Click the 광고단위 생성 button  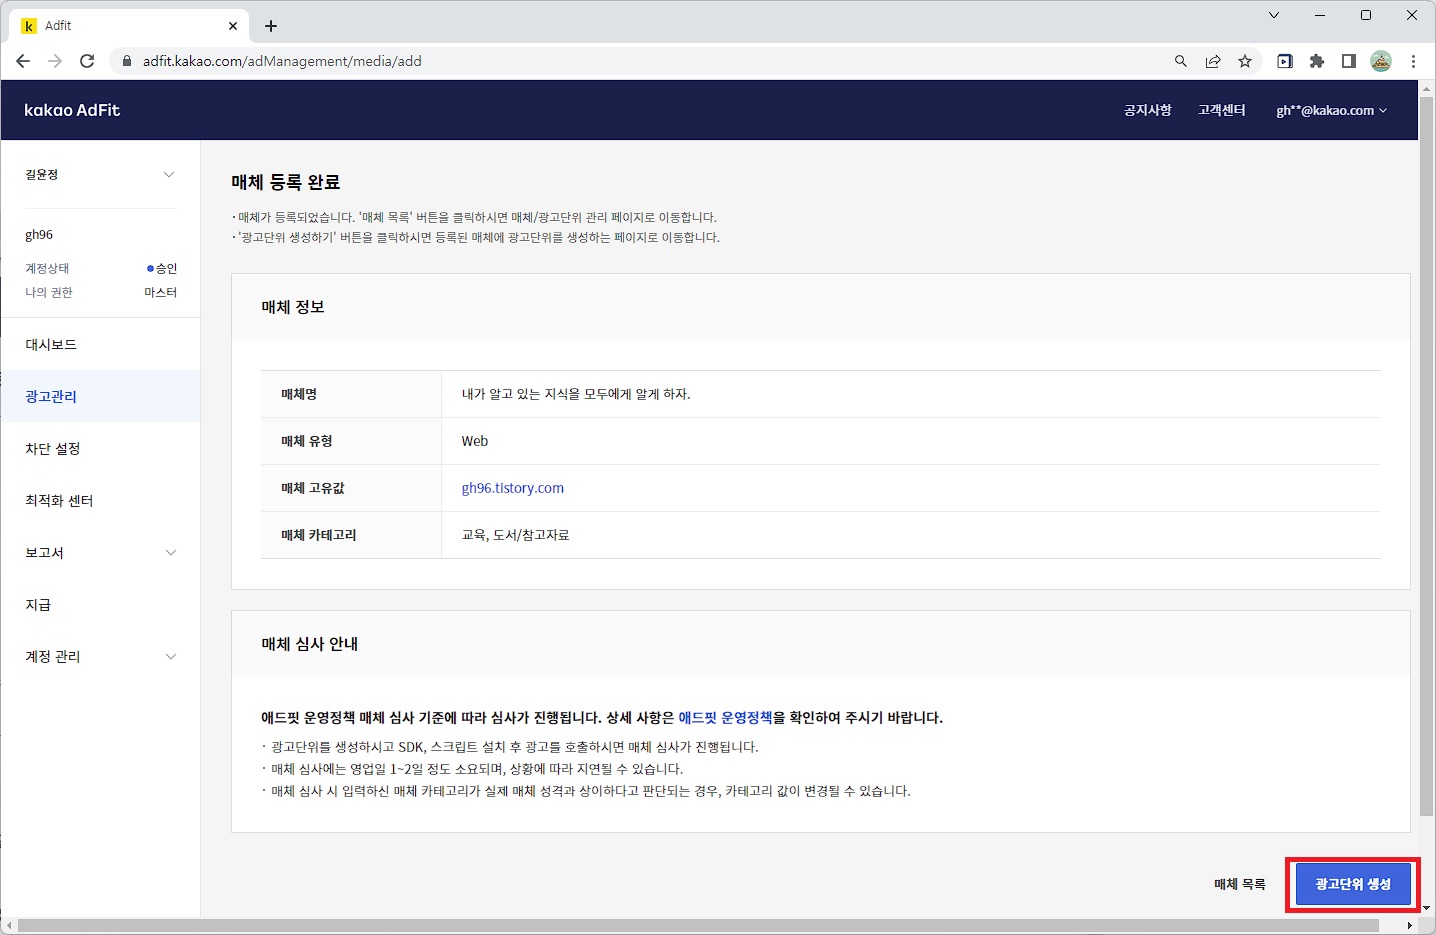click(1353, 884)
